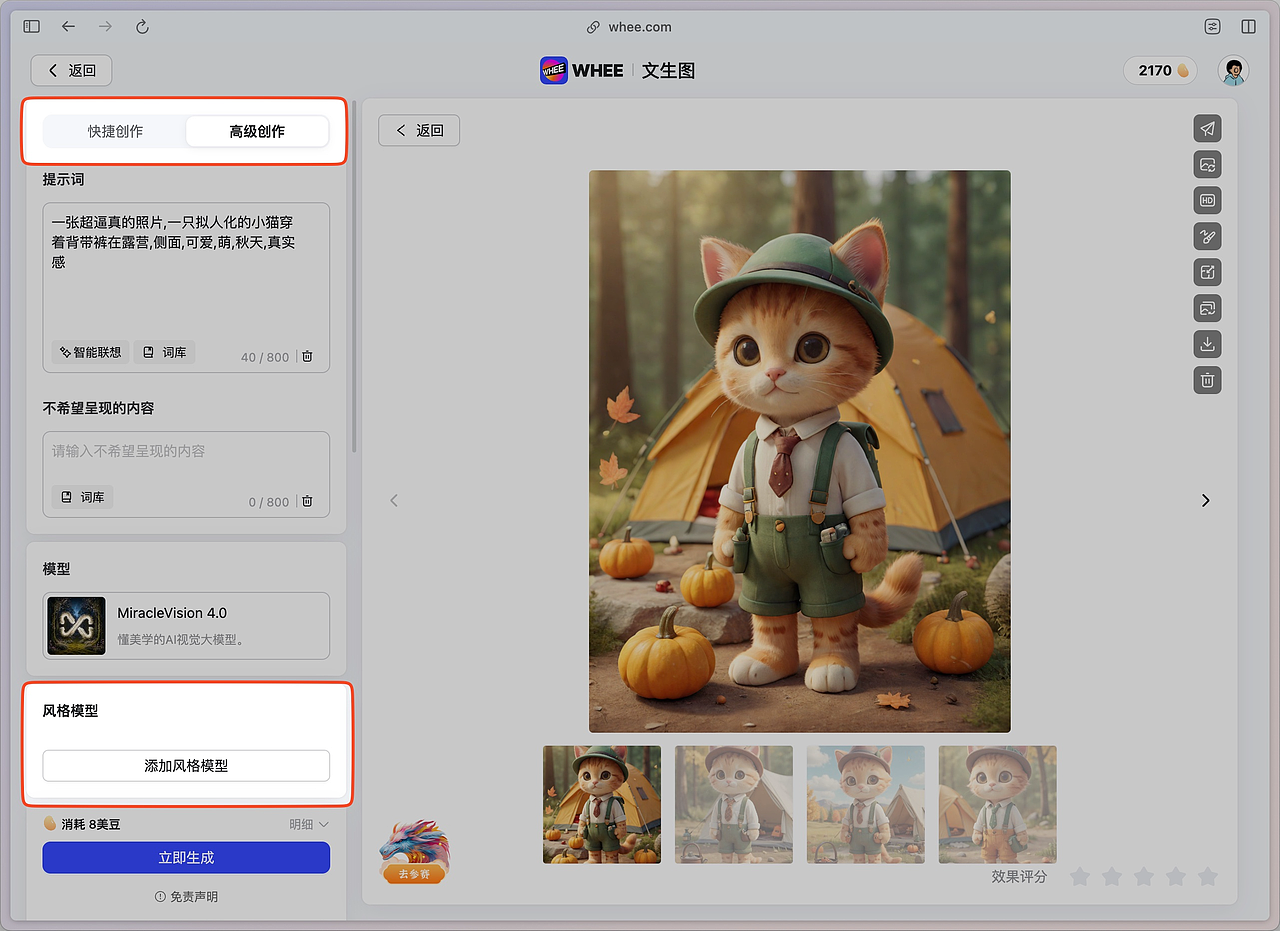Clear the prompt text with trash icon
Image resolution: width=1280 pixels, height=931 pixels.
click(x=307, y=356)
